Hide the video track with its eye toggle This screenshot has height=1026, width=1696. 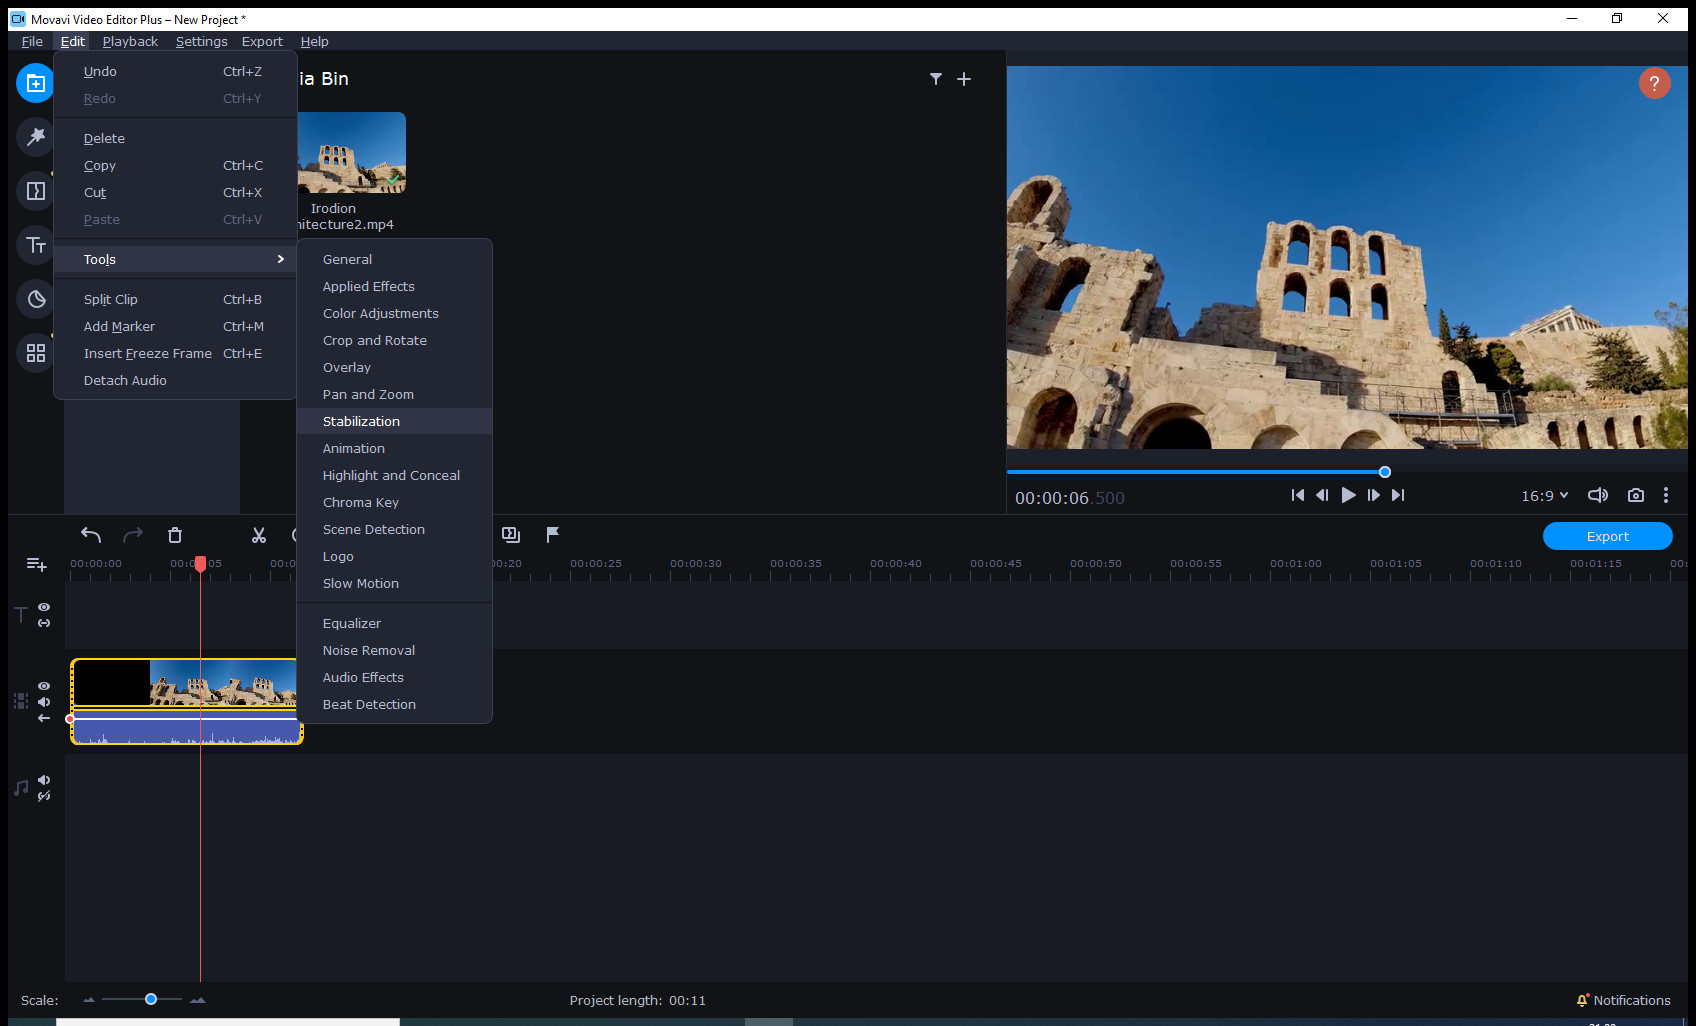pyautogui.click(x=44, y=686)
